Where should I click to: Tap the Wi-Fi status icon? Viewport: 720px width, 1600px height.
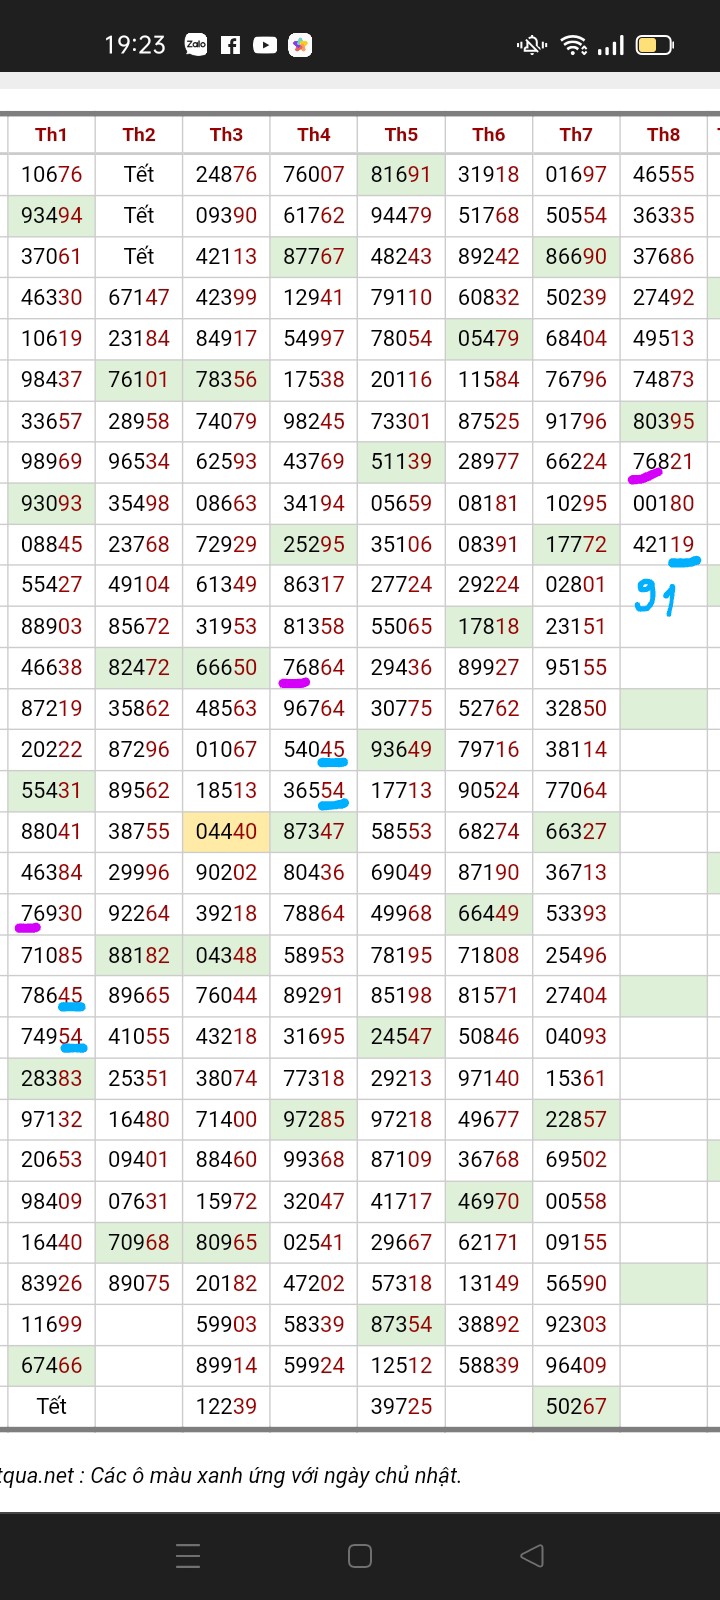(x=574, y=44)
